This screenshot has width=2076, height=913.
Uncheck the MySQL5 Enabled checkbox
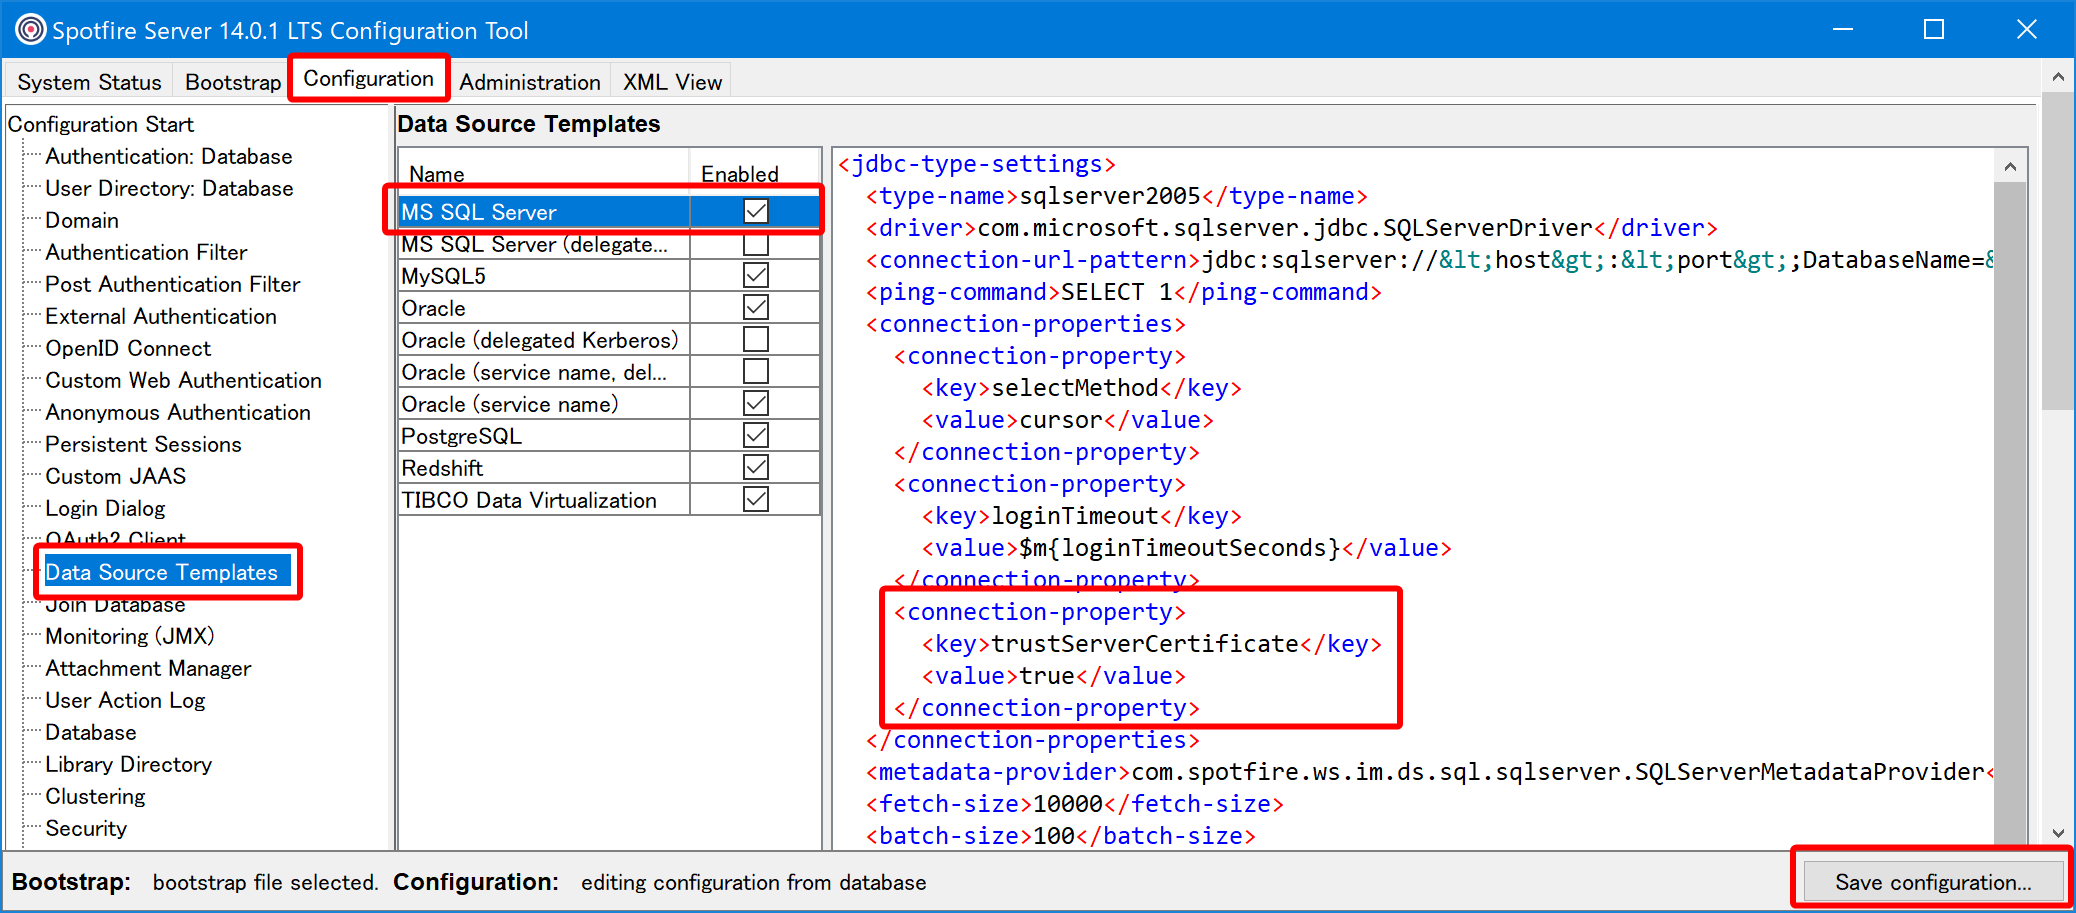coord(756,274)
